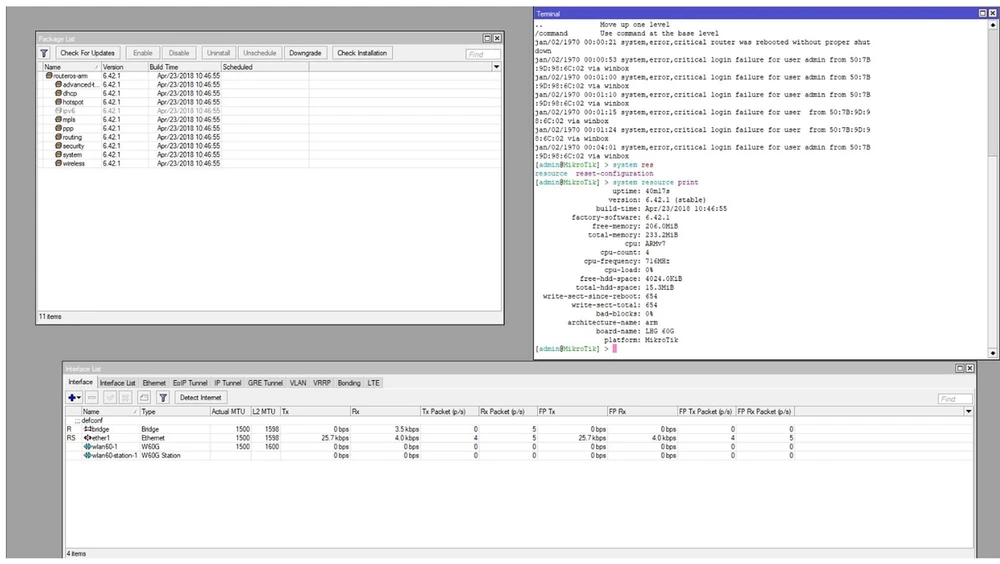Select the routing package icon
This screenshot has width=1000, height=564.
pyautogui.click(x=58, y=137)
